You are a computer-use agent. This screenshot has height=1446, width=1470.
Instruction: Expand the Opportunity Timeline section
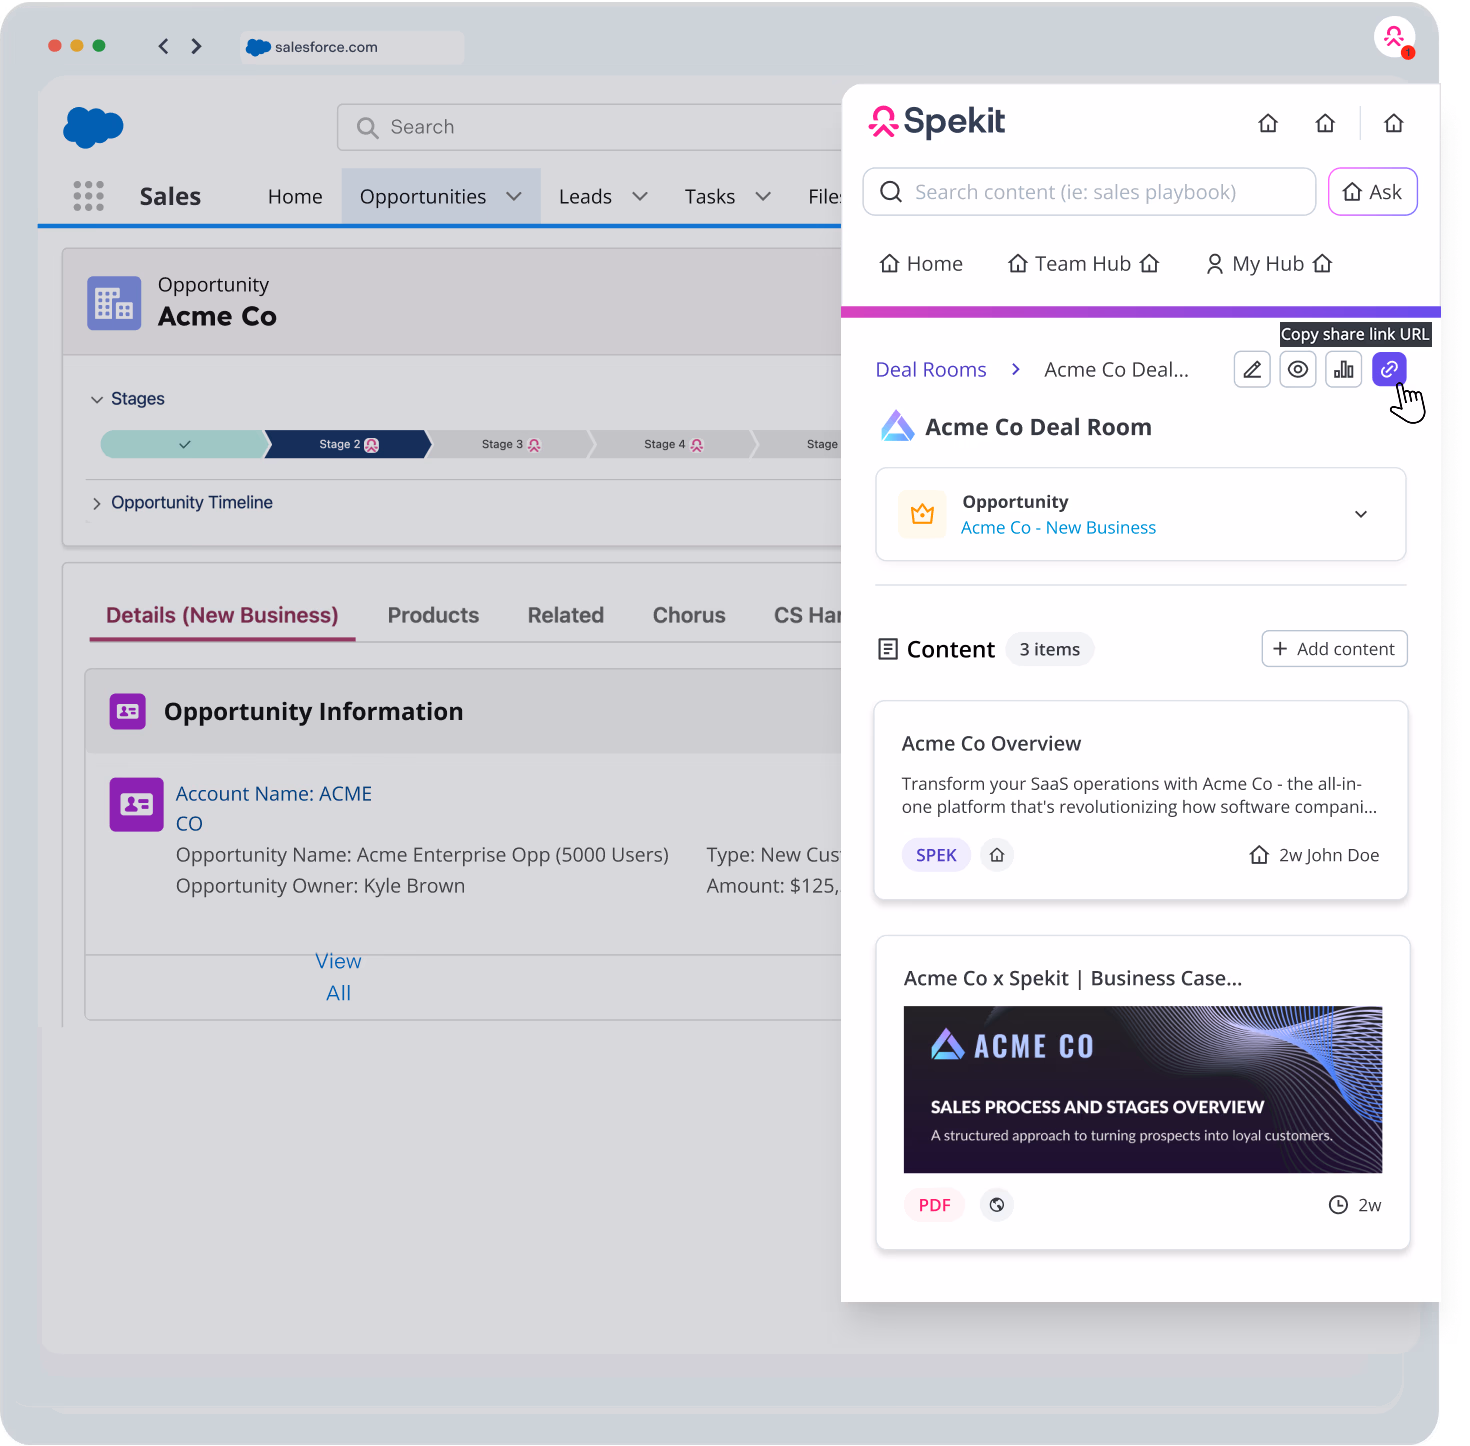pyautogui.click(x=97, y=503)
